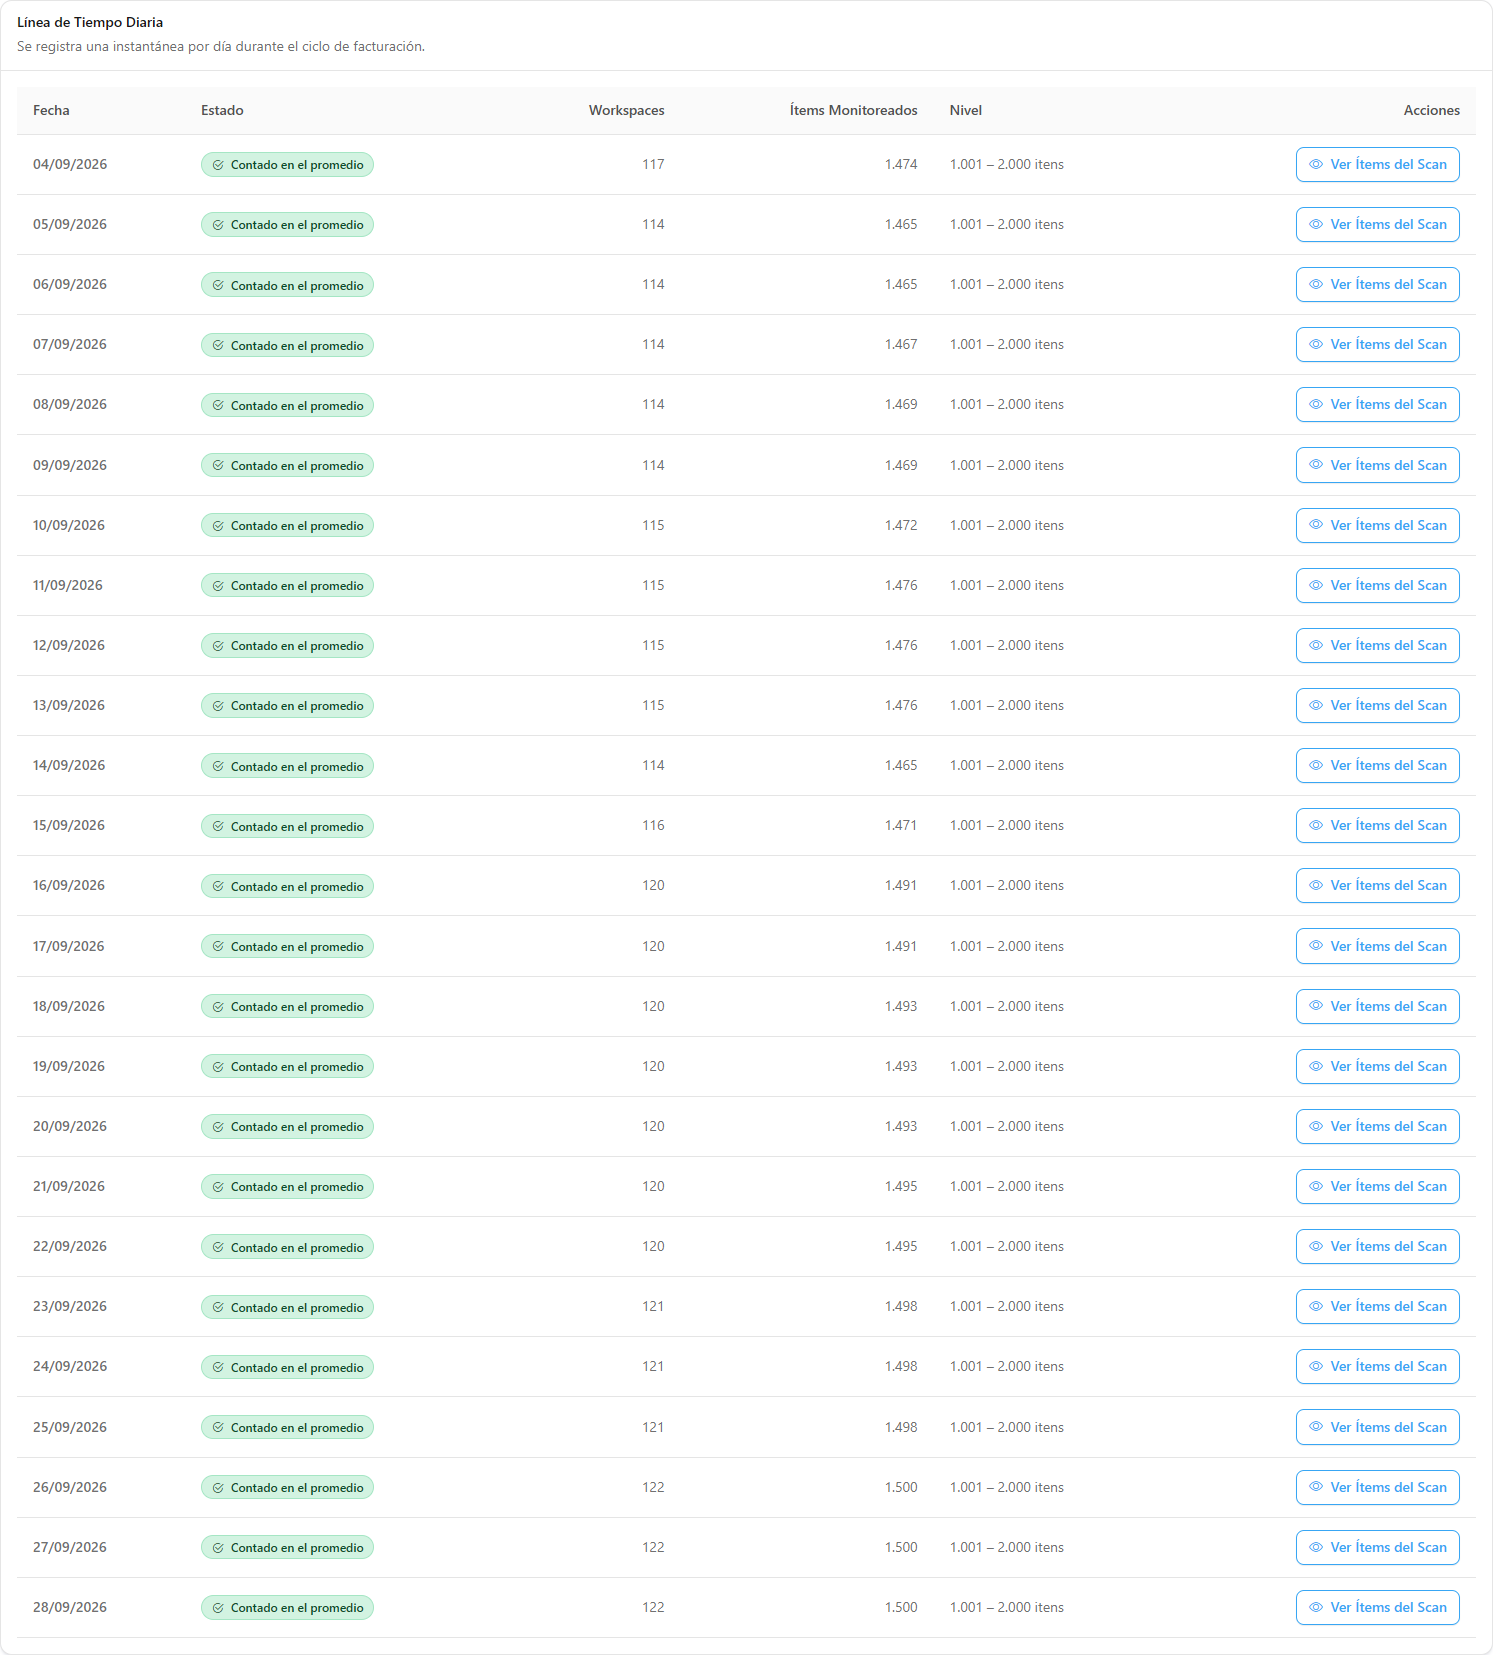Click the Estado column header

click(222, 111)
